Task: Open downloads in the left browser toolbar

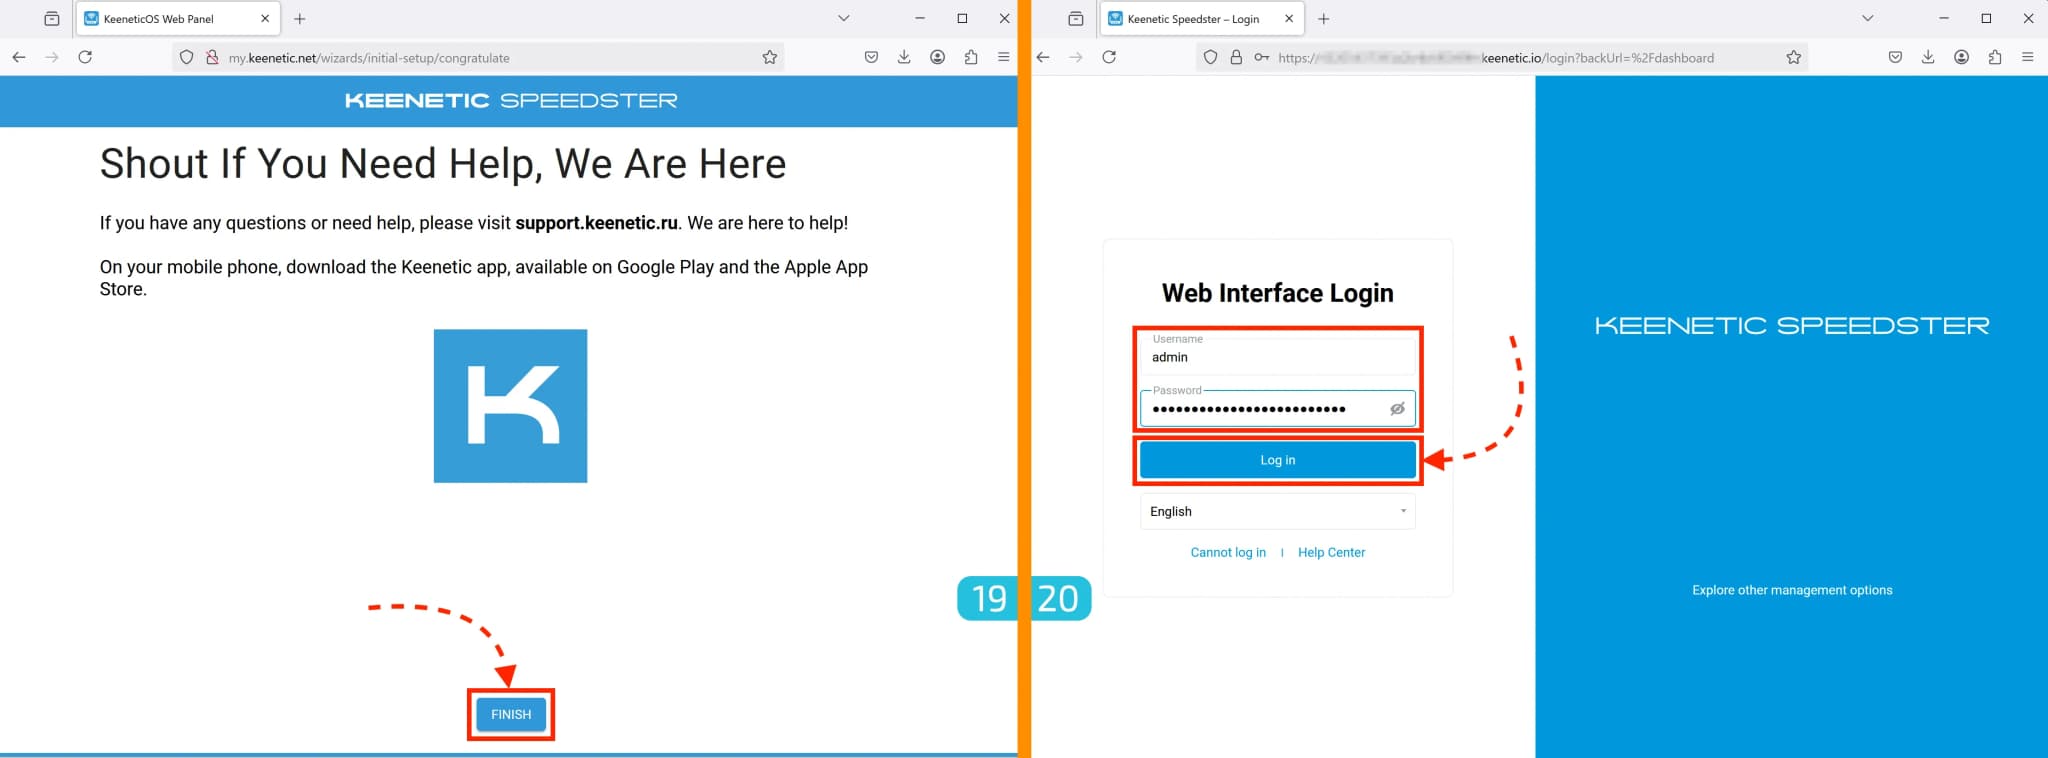Action: point(904,57)
